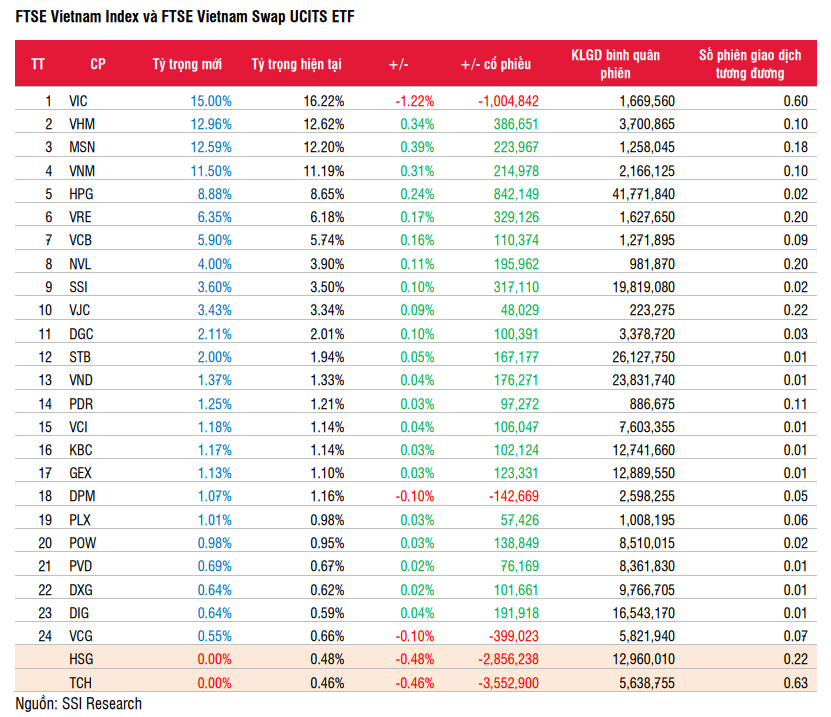Click the 'Tỷ trọng hiện tại' column header
This screenshot has height=717, width=831.
tap(296, 64)
